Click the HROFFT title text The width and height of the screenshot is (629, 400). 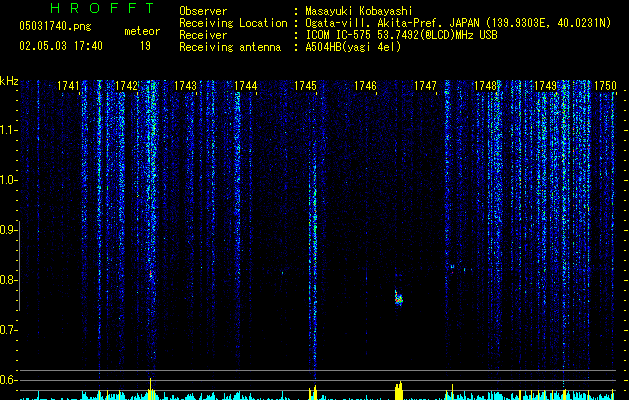[x=102, y=8]
